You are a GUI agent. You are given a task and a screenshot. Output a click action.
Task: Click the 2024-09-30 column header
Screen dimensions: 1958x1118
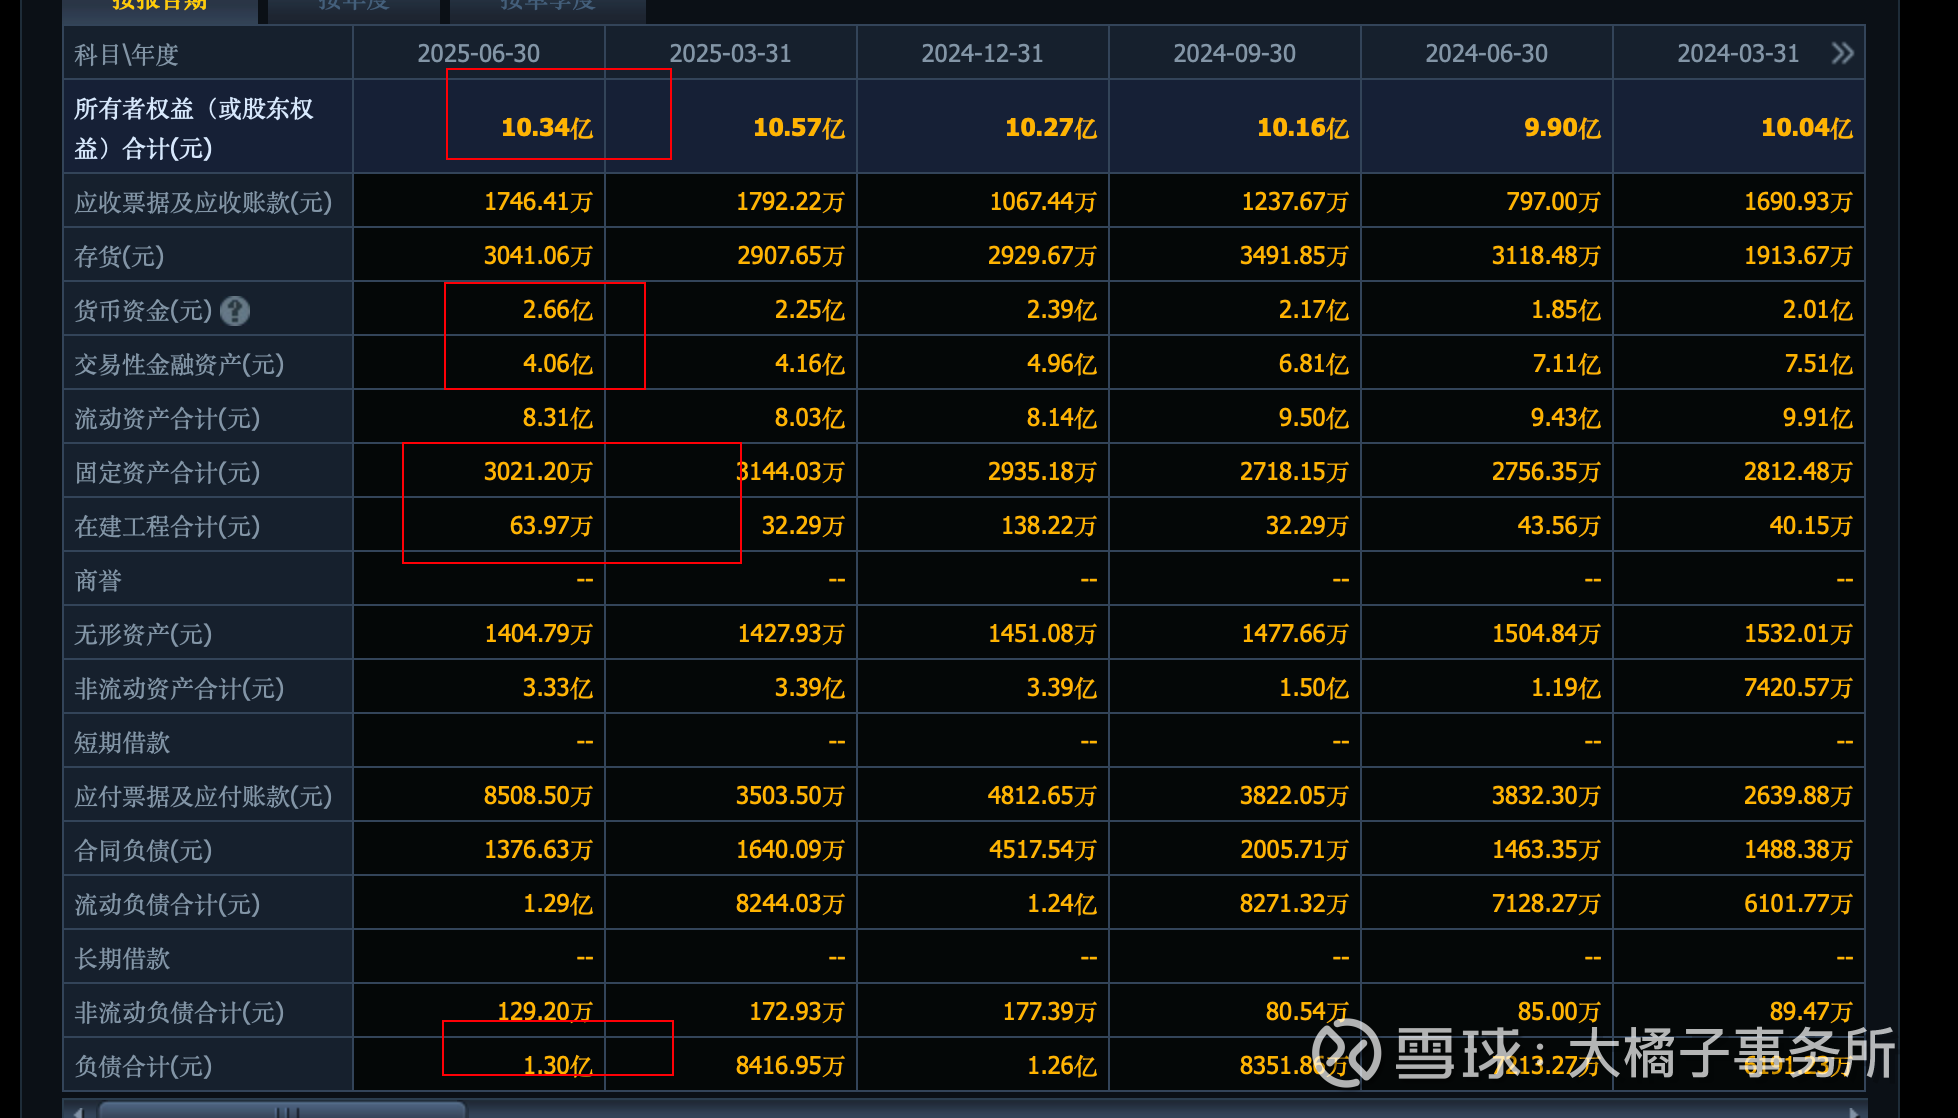[1234, 53]
